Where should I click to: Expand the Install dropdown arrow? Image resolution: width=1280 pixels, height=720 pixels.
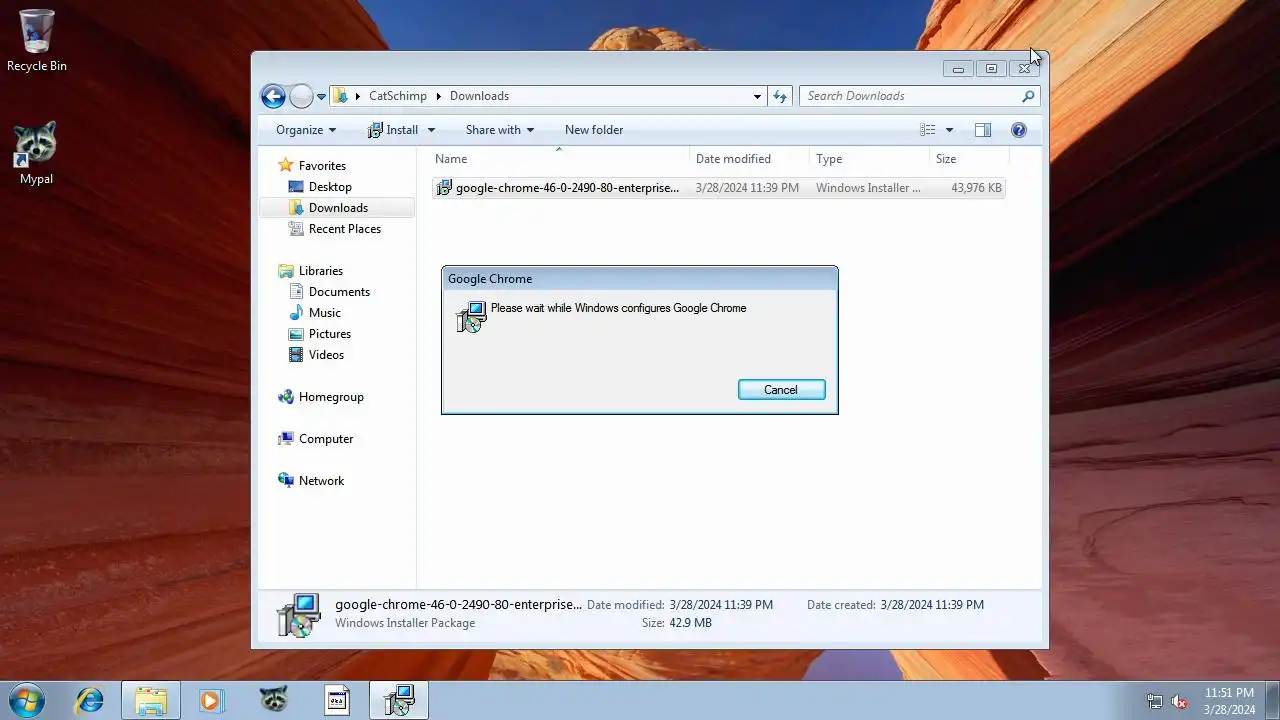pos(431,130)
